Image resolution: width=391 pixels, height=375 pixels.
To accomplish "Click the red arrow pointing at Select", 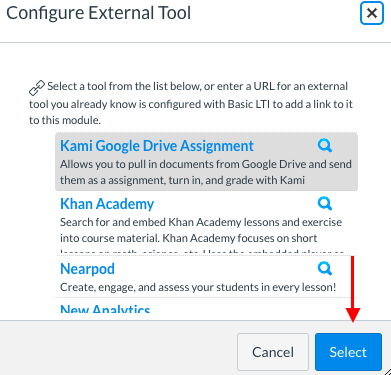I will [353, 289].
